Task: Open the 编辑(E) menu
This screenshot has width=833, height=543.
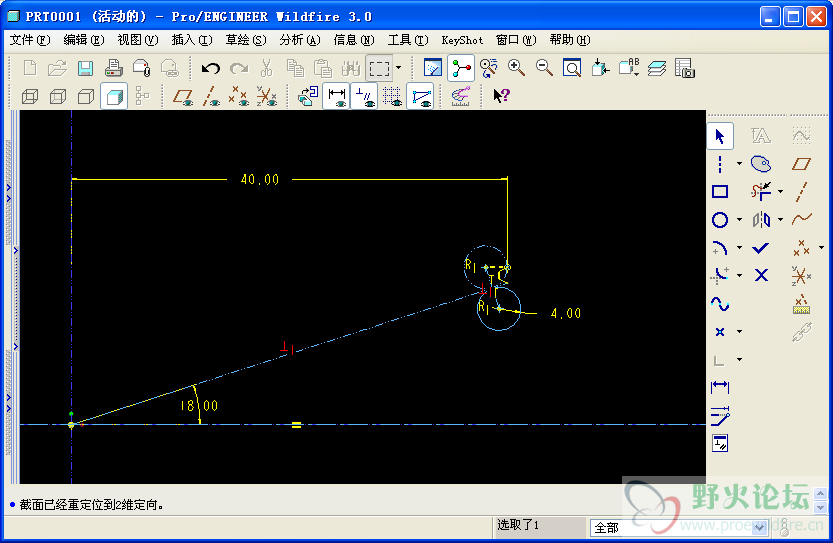Action: (x=83, y=40)
